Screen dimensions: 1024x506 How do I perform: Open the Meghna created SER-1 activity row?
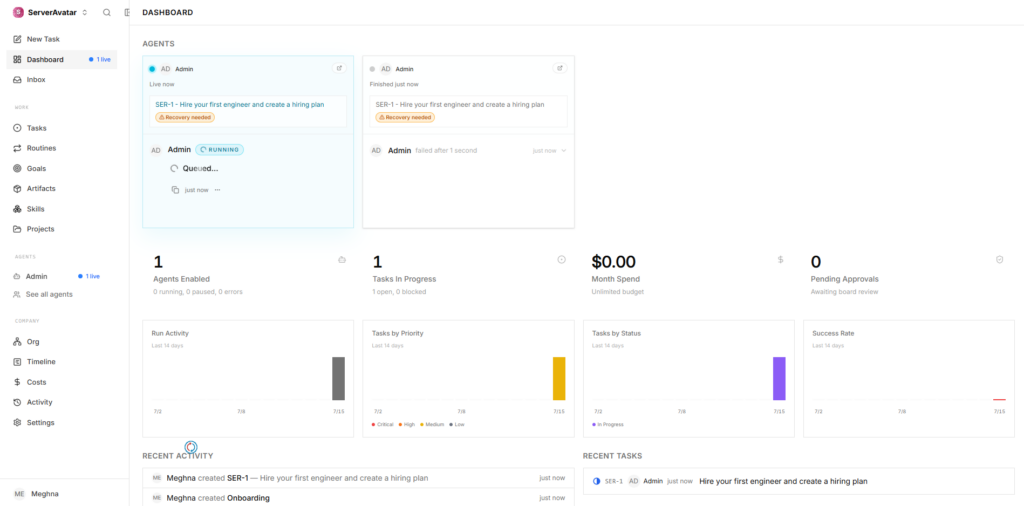tap(358, 478)
